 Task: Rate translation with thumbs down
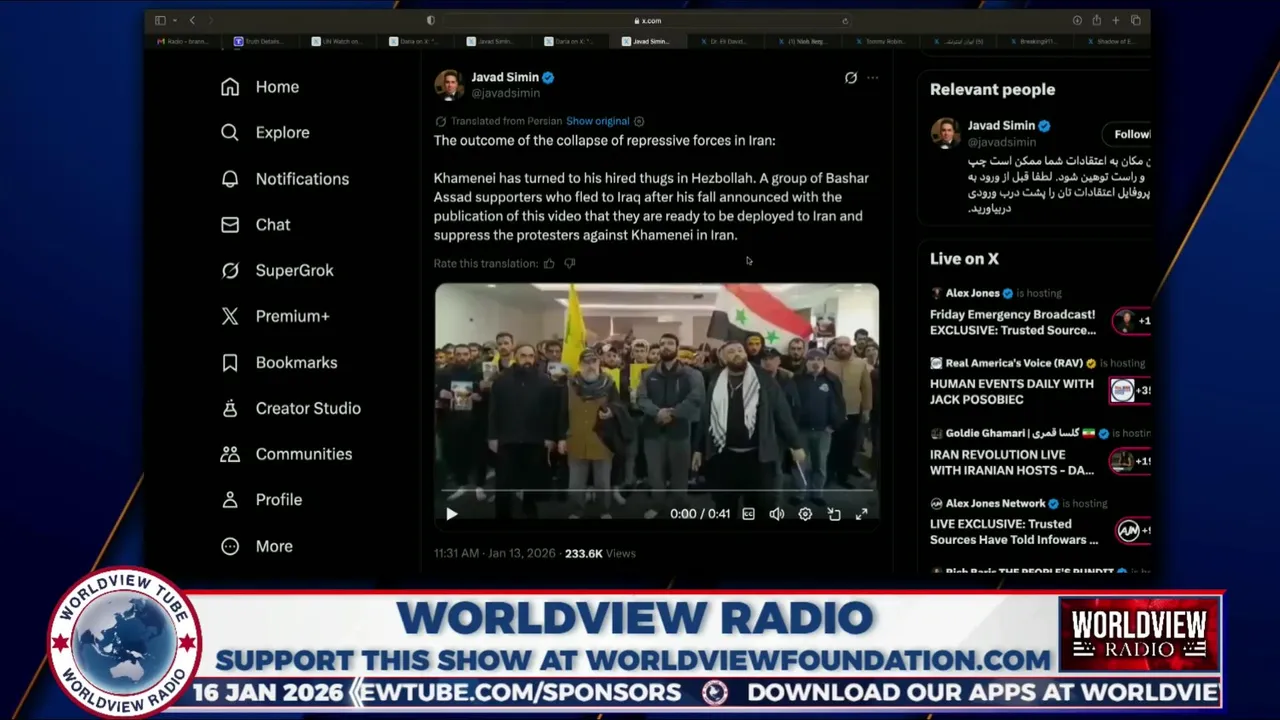569,263
